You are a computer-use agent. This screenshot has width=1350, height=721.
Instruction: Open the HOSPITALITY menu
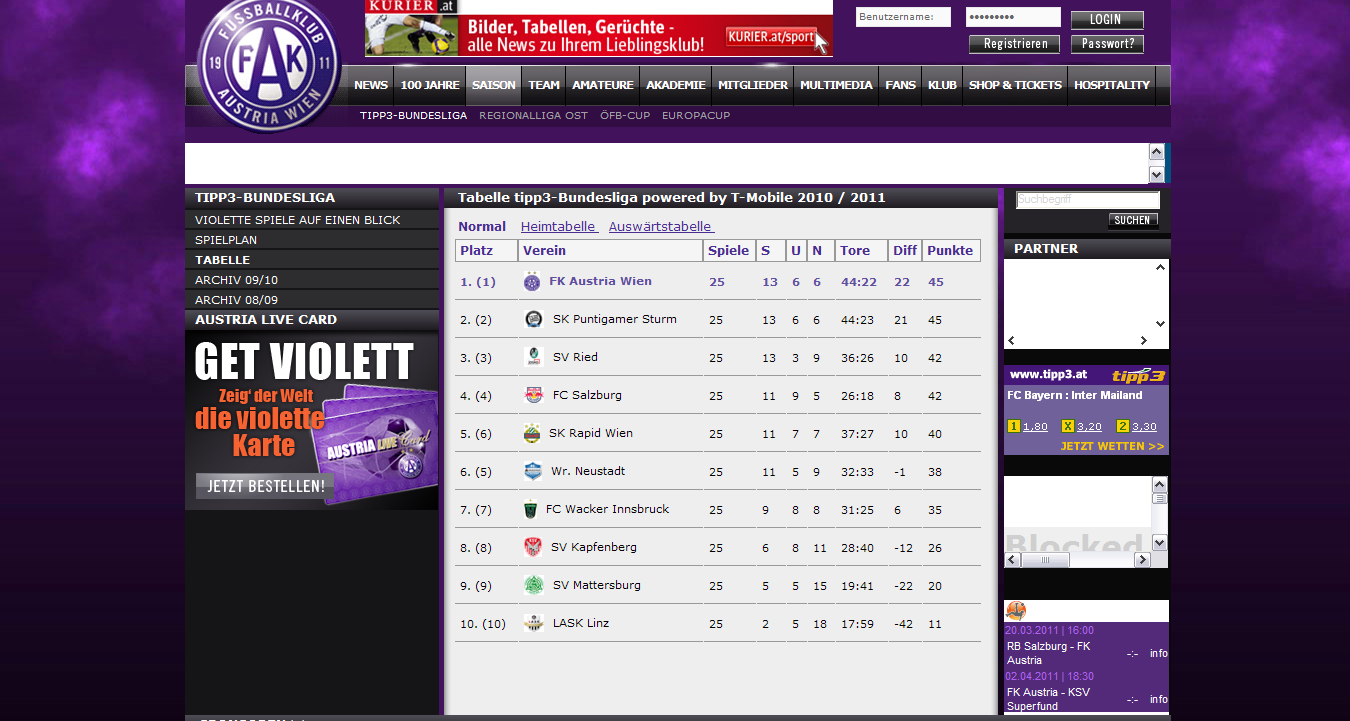pyautogui.click(x=1112, y=85)
